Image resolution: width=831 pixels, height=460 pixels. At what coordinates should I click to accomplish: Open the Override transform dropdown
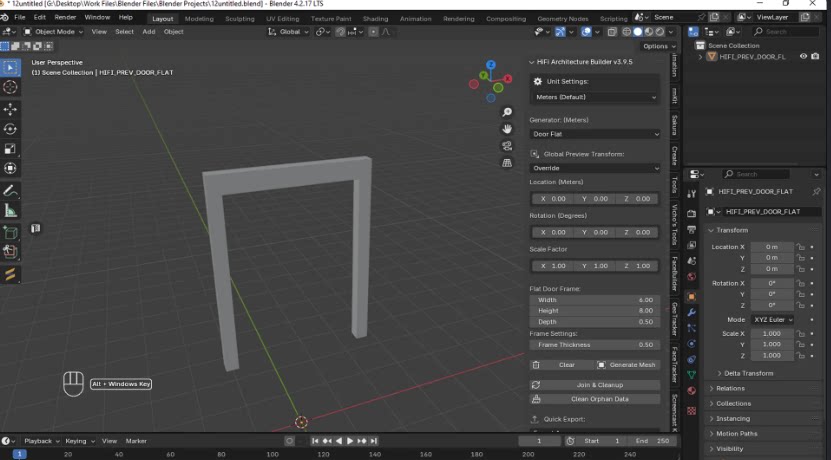(595, 168)
